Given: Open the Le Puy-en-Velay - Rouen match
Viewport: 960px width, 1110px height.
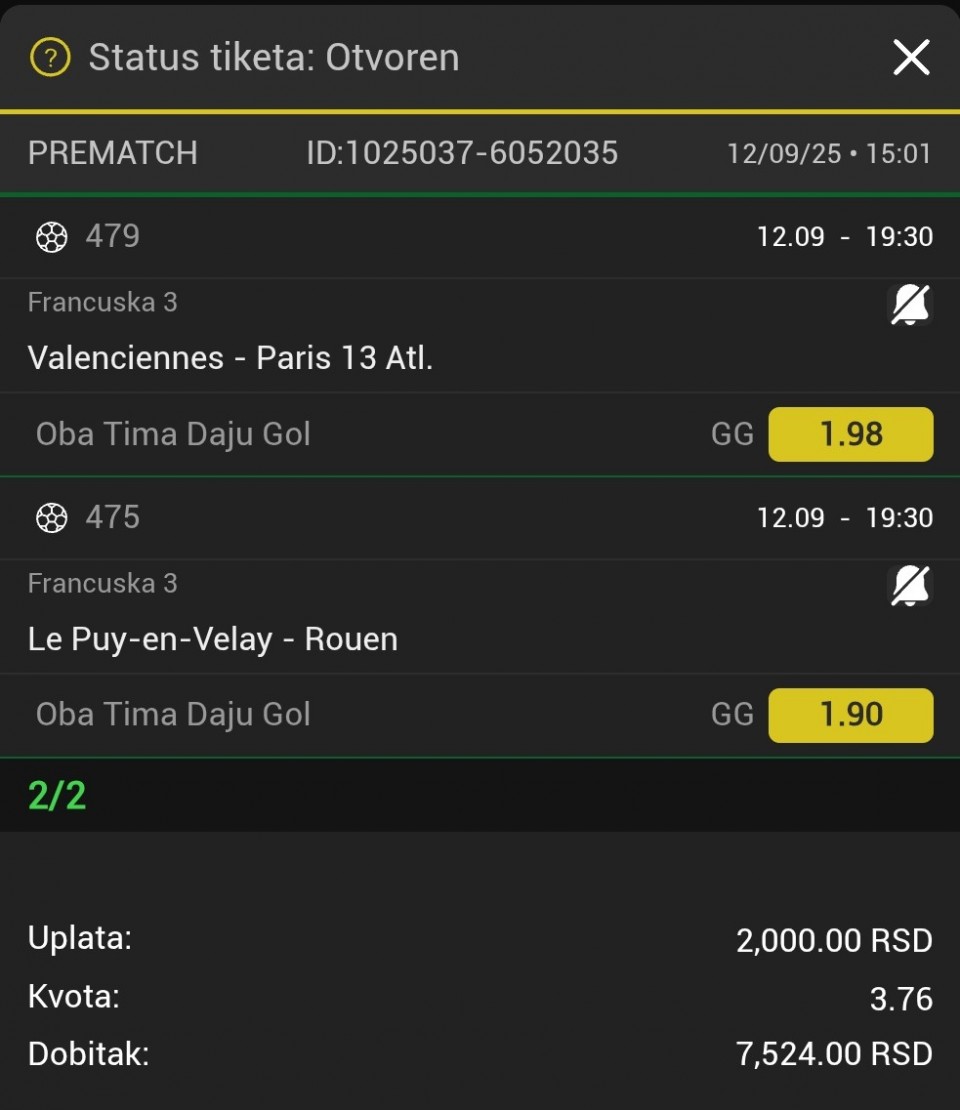Looking at the screenshot, I should point(212,639).
